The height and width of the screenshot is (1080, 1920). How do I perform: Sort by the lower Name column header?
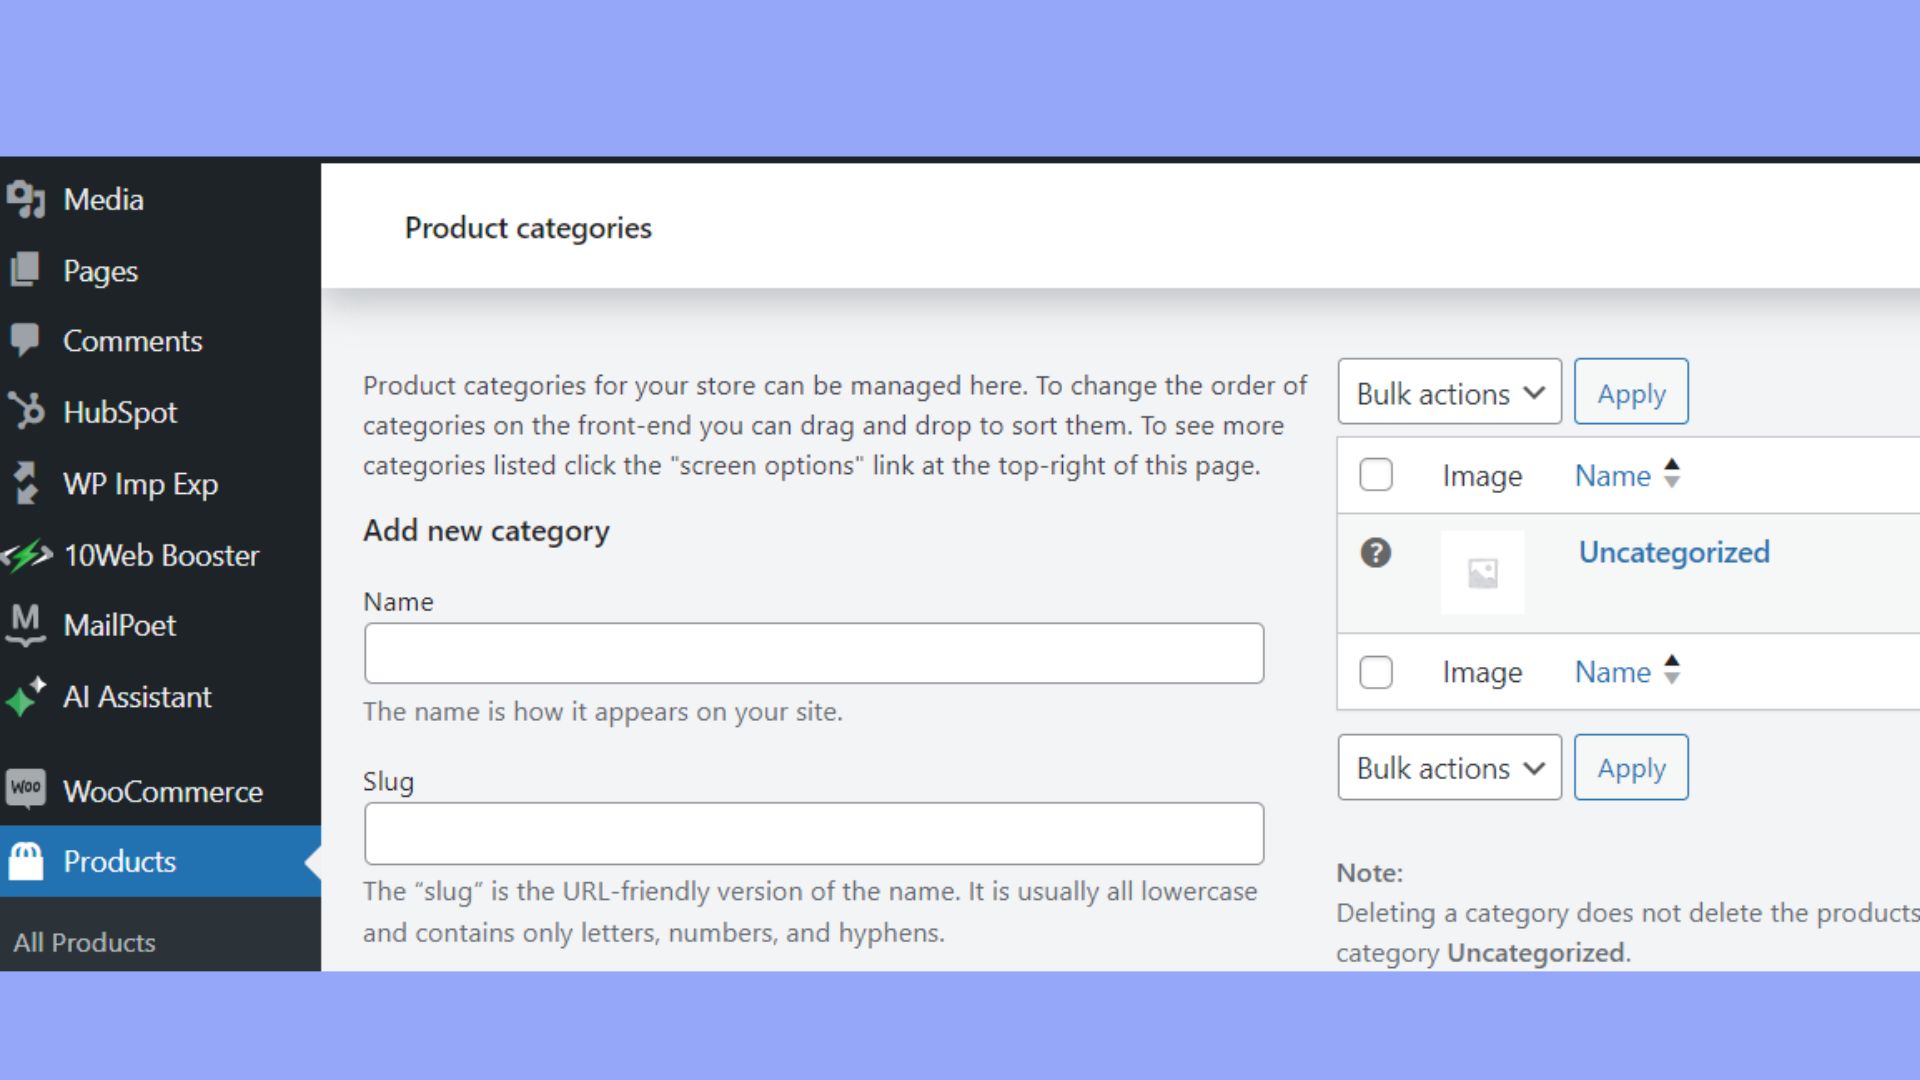pos(1612,672)
